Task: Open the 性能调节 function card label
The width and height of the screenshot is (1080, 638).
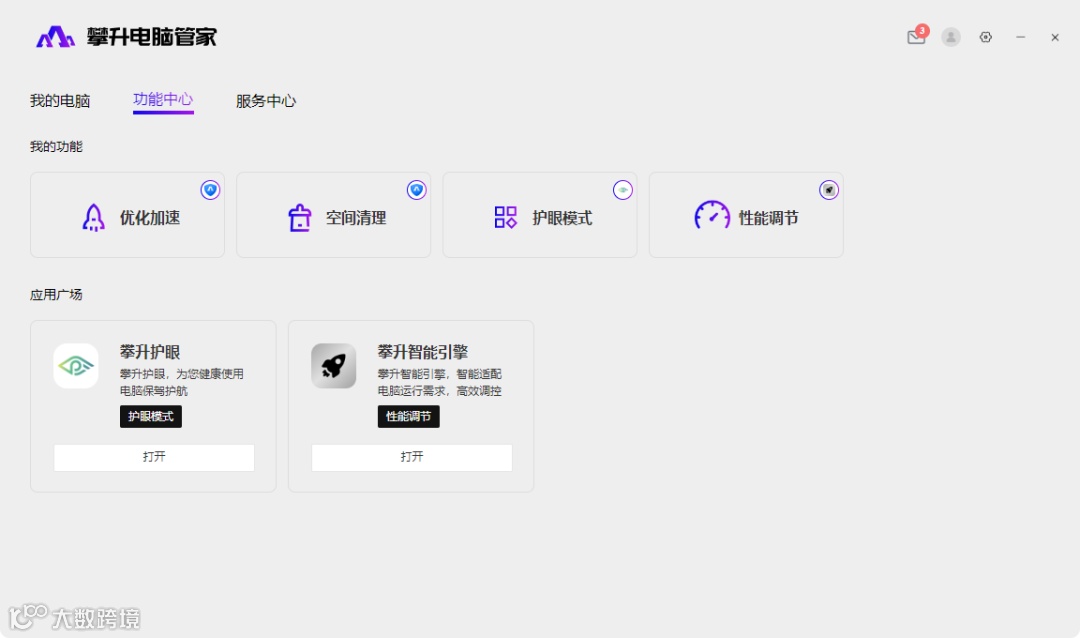Action: 769,218
